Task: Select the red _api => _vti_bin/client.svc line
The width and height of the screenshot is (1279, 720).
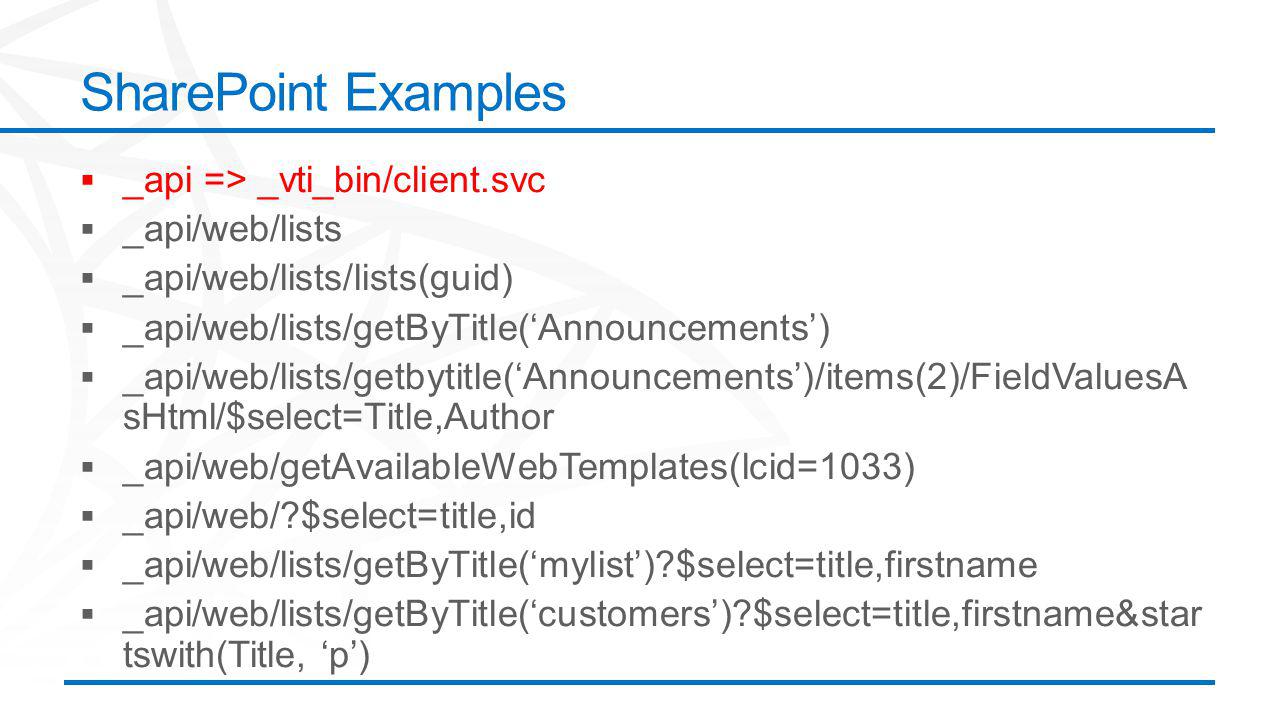Action: [334, 182]
